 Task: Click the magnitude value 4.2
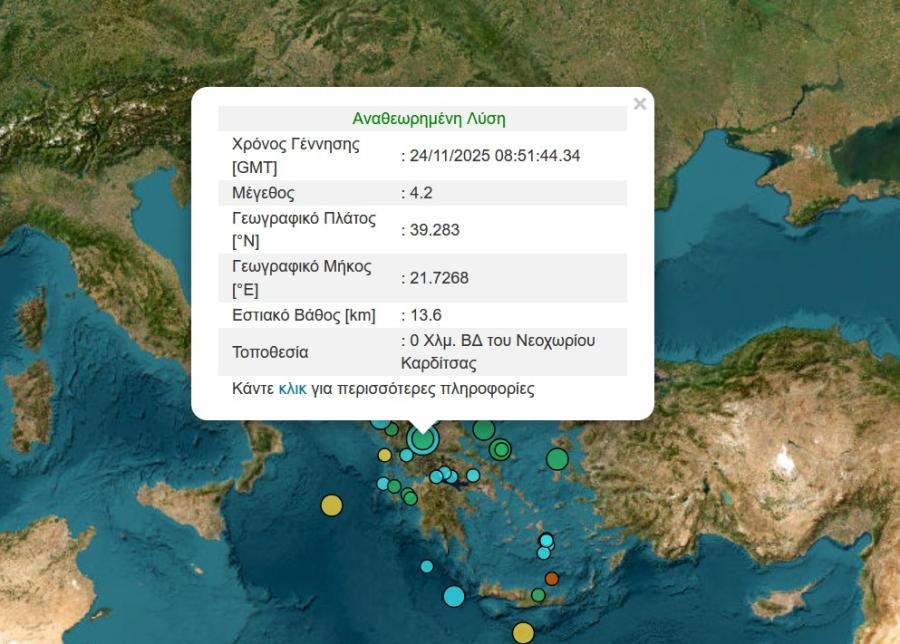[421, 193]
